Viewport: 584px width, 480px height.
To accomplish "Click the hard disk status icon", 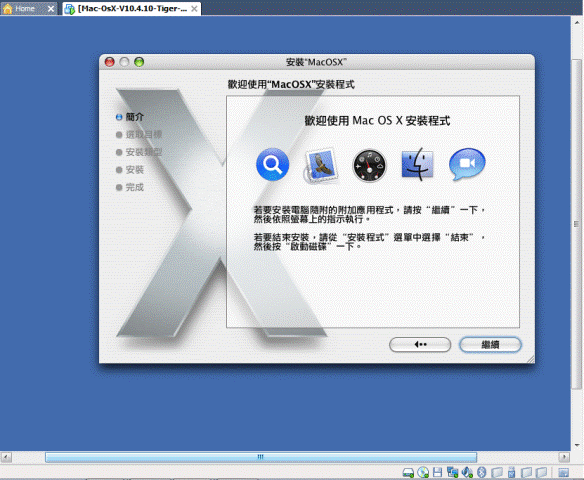I will (408, 473).
